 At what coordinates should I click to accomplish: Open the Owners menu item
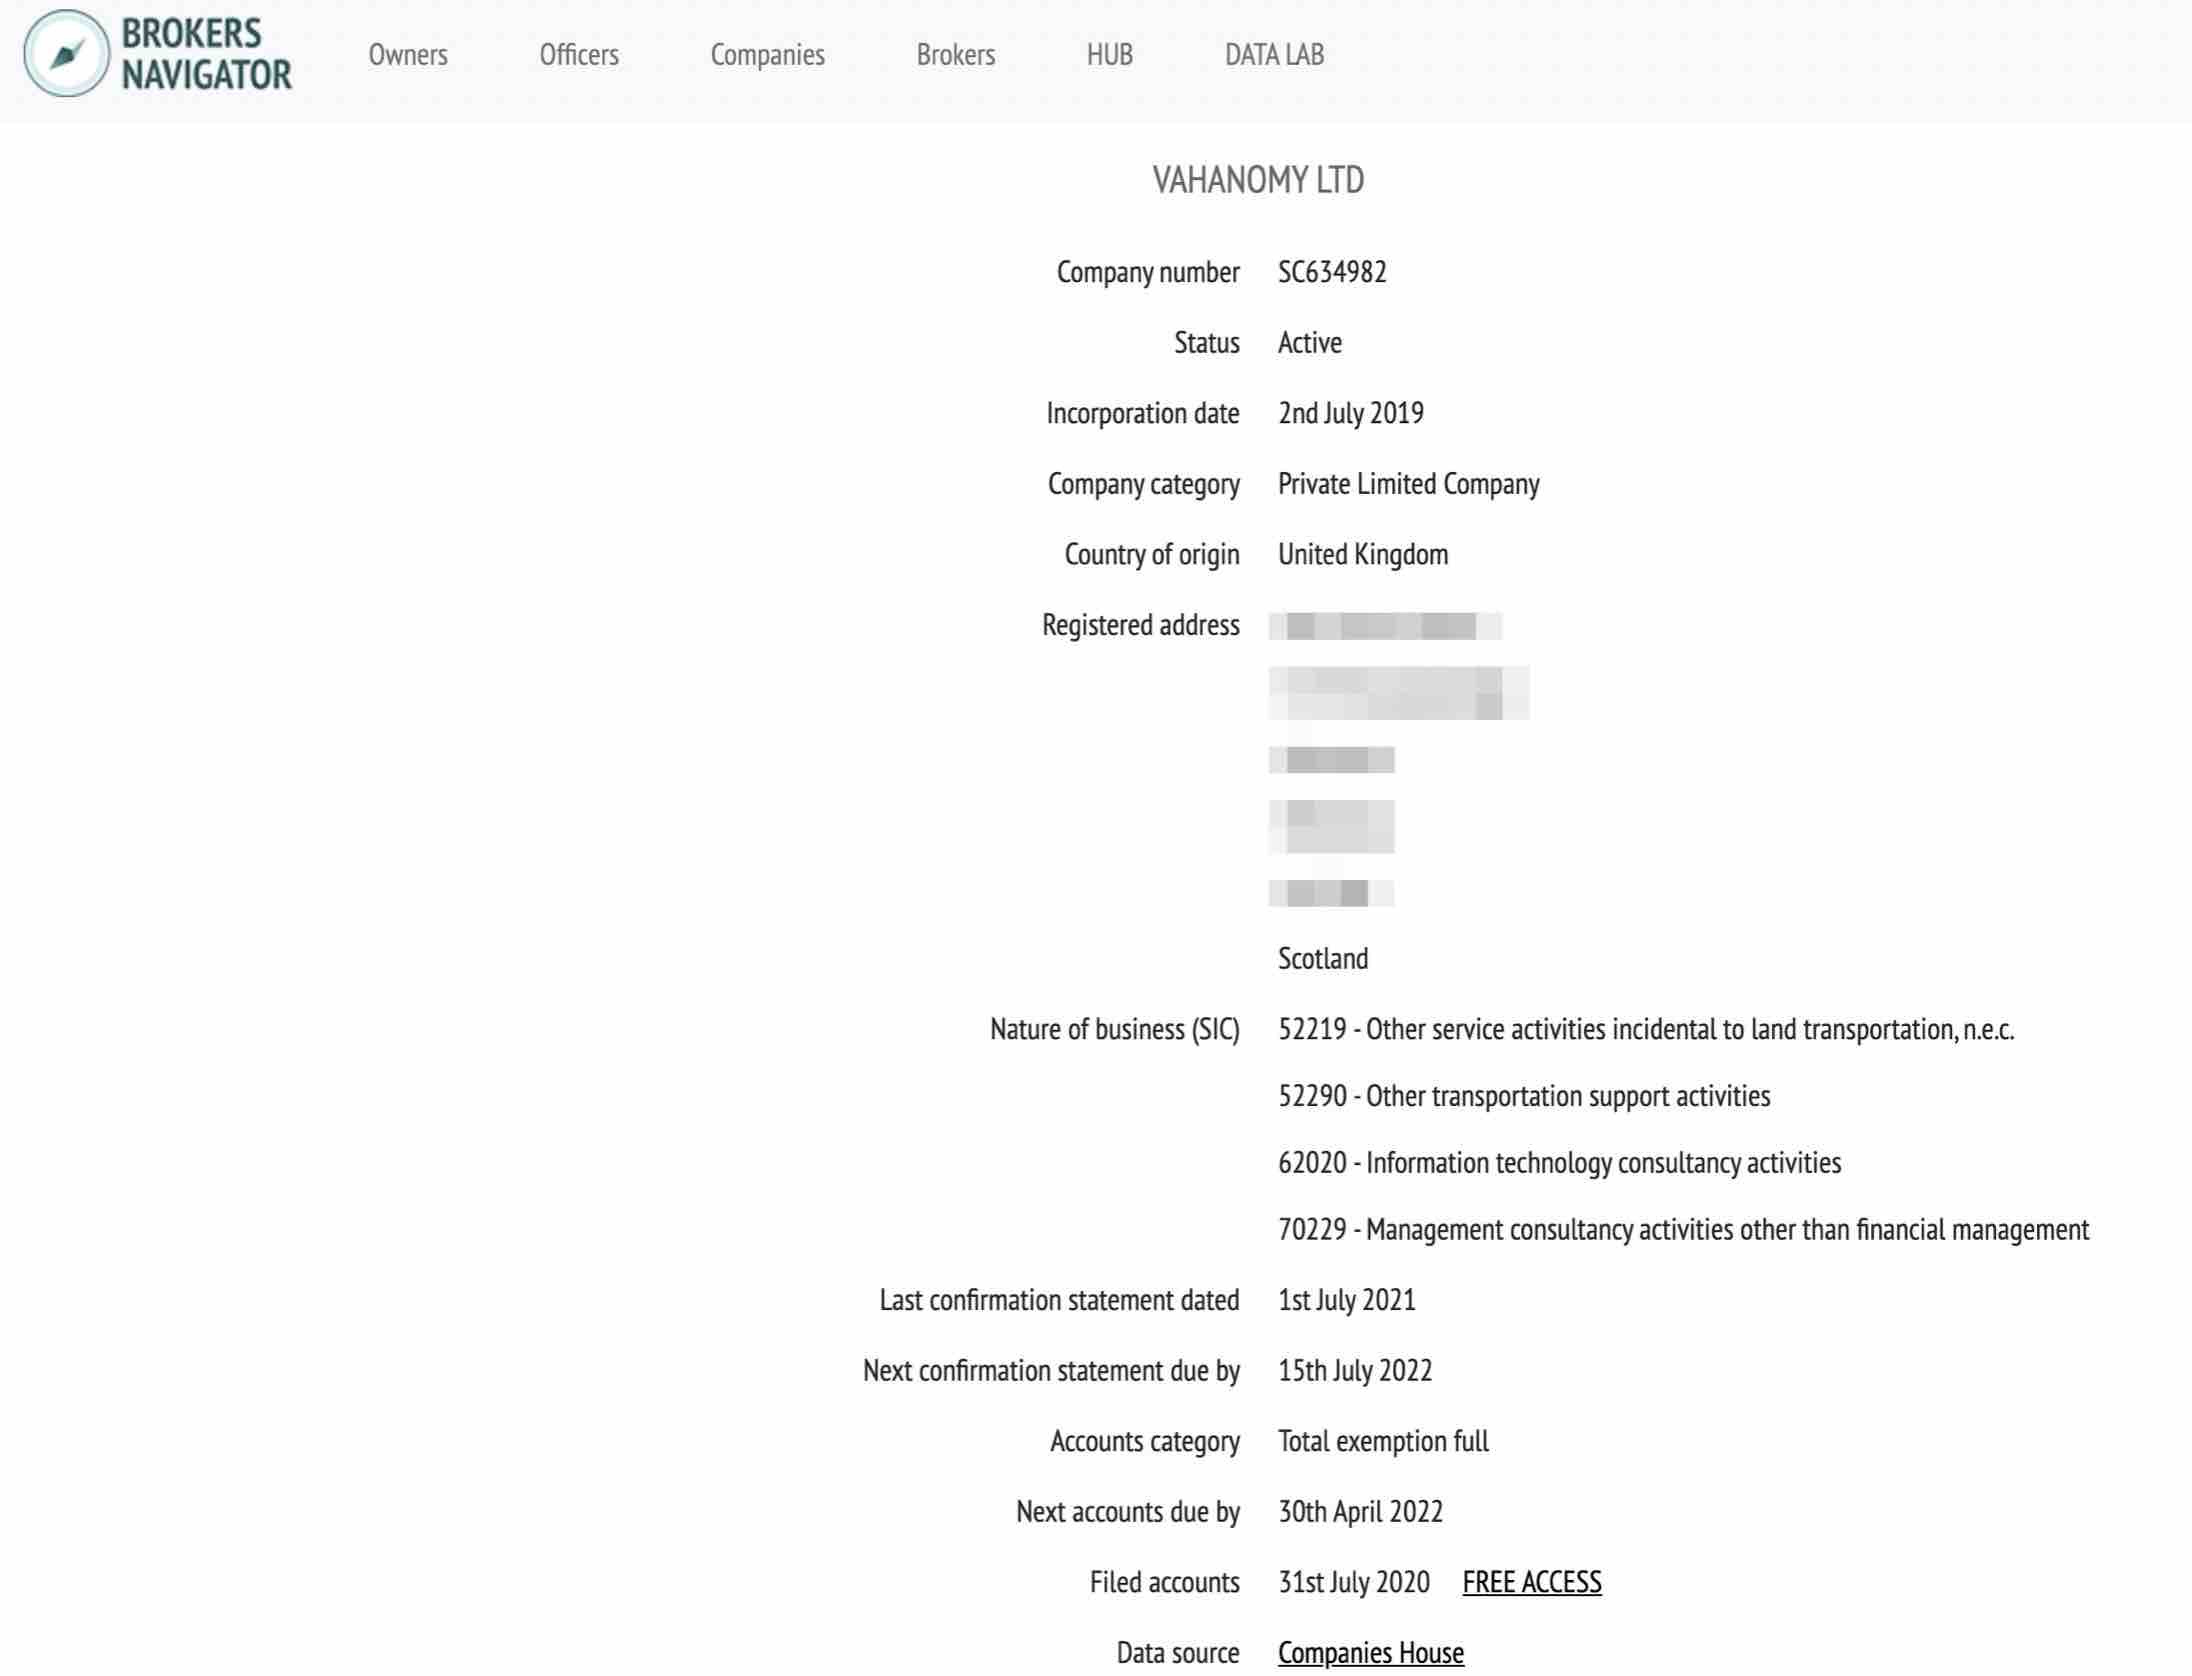tap(408, 55)
